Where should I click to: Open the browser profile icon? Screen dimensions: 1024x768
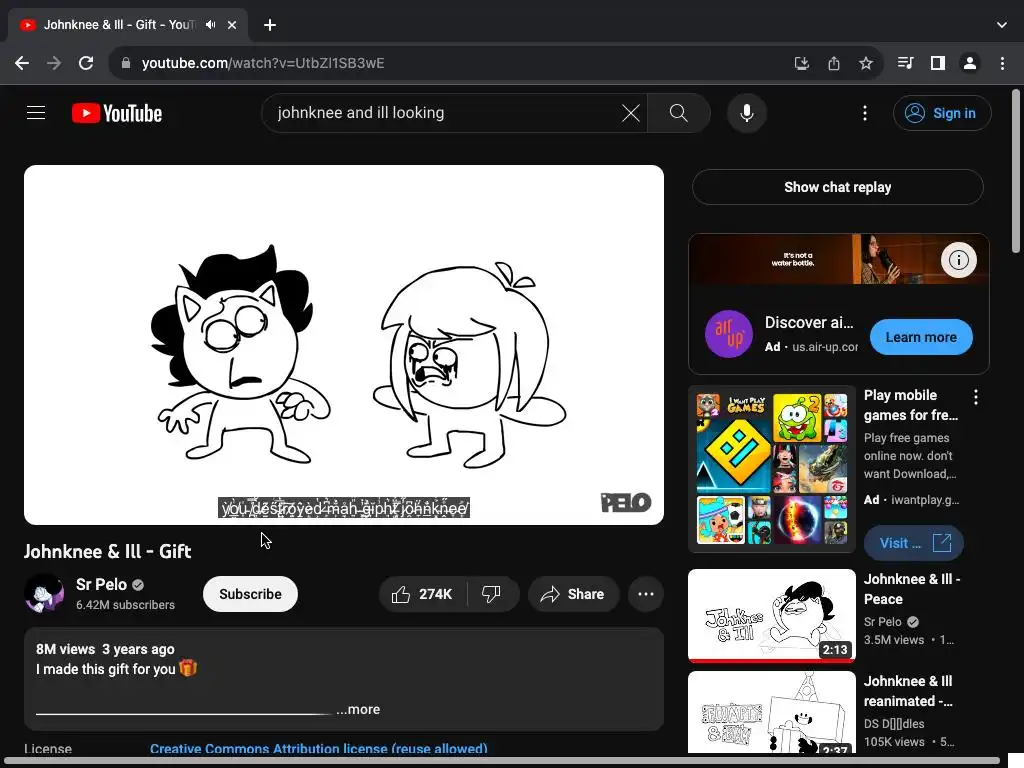tap(970, 63)
